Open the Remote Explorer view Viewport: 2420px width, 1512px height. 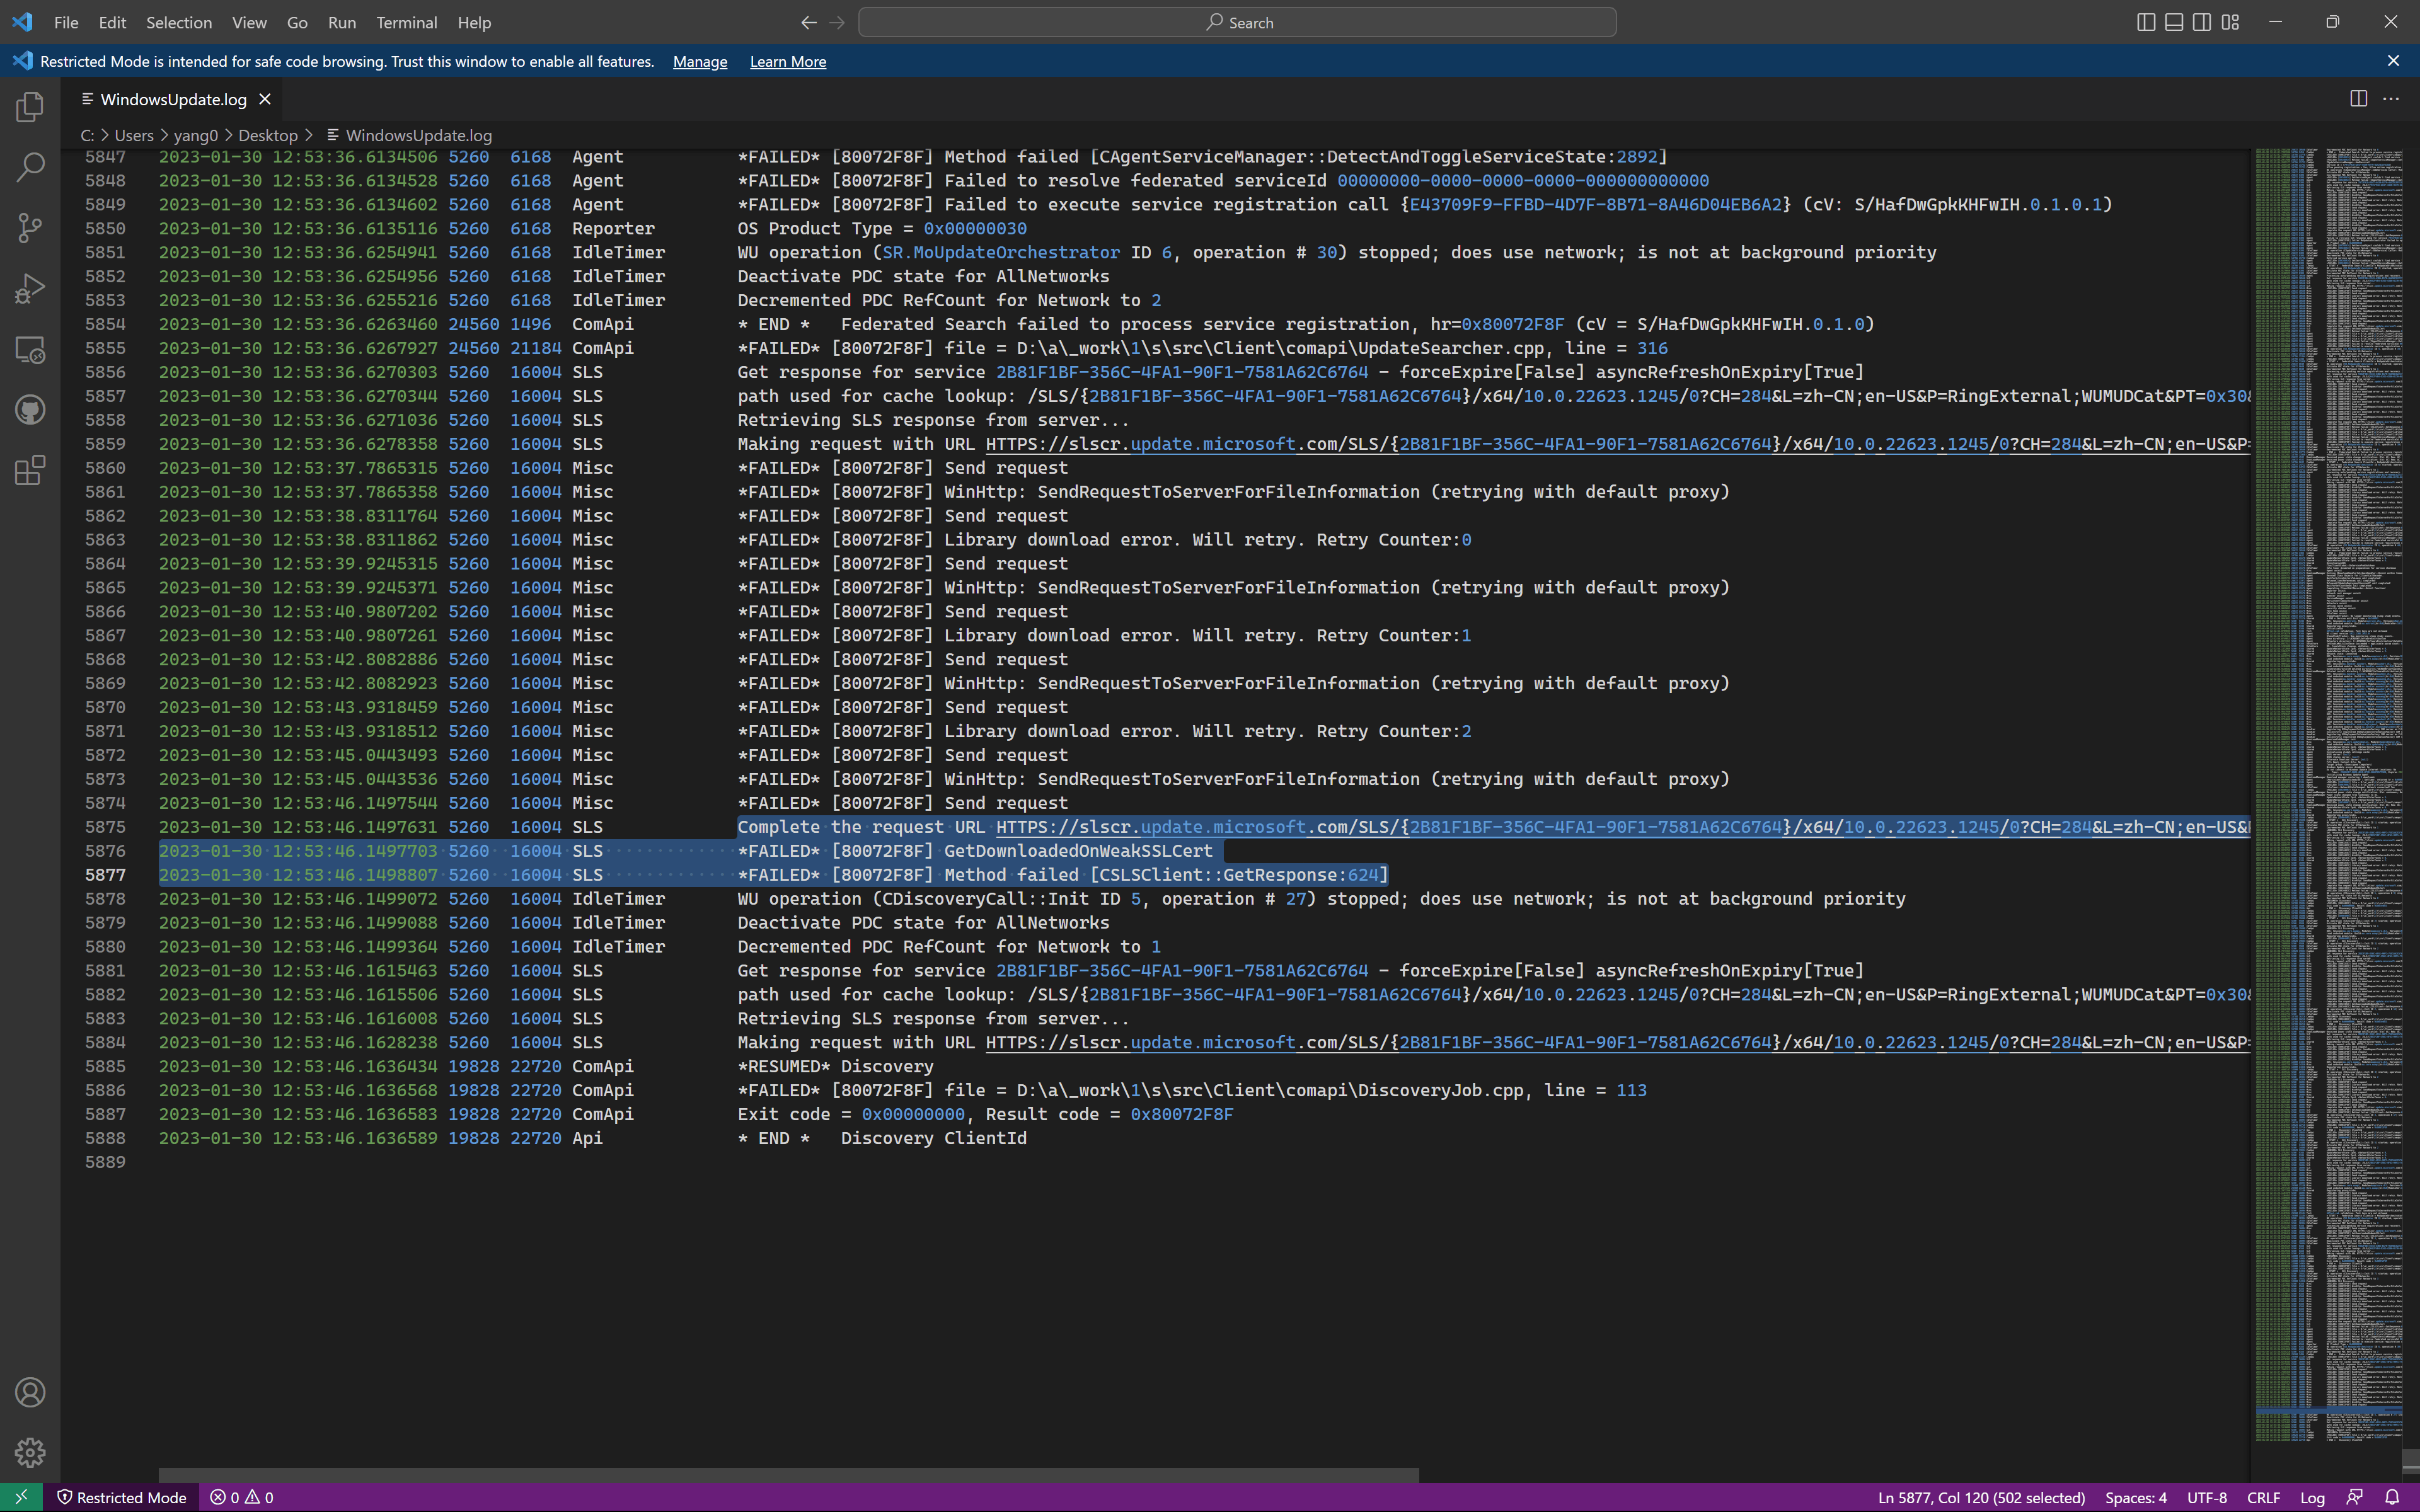coord(30,350)
